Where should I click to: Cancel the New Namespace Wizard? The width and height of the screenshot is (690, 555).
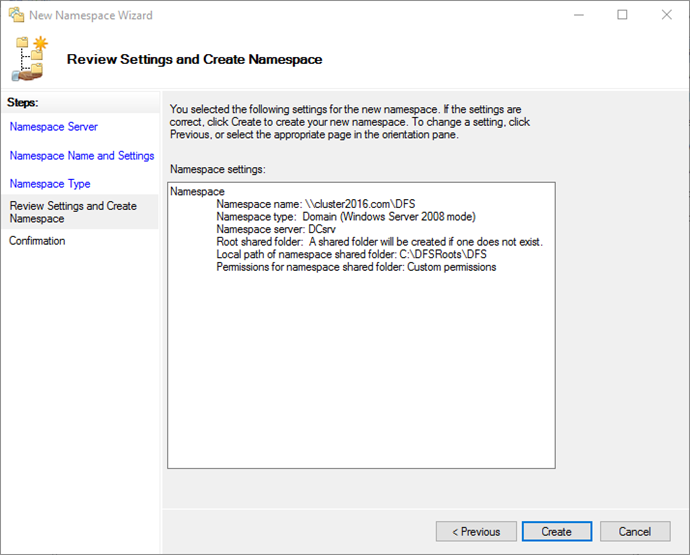[635, 531]
